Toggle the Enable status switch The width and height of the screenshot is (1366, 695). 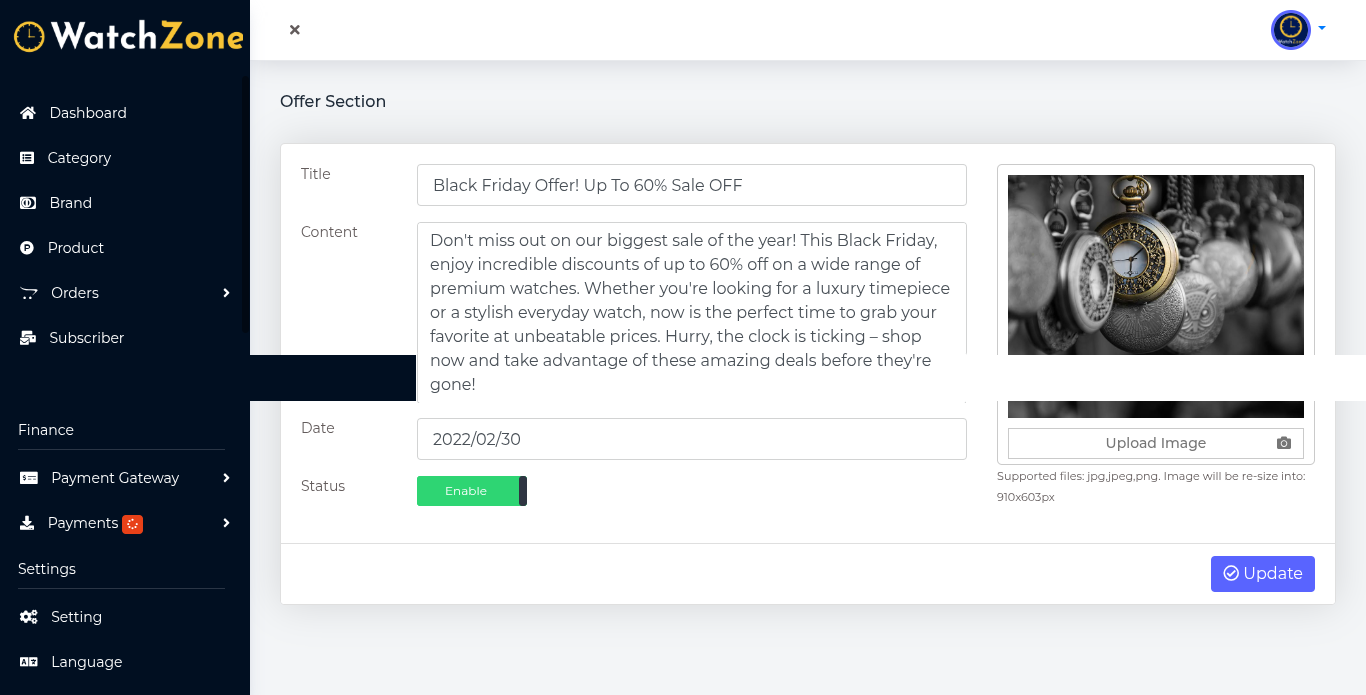point(471,491)
